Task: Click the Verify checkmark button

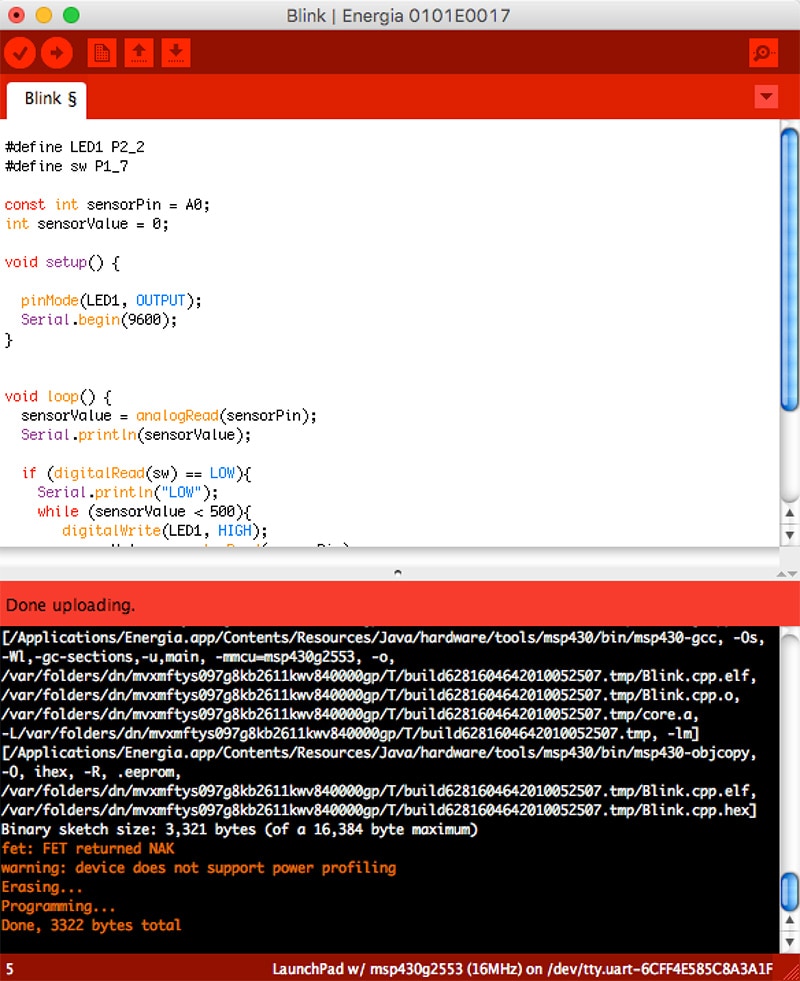Action: [20, 52]
